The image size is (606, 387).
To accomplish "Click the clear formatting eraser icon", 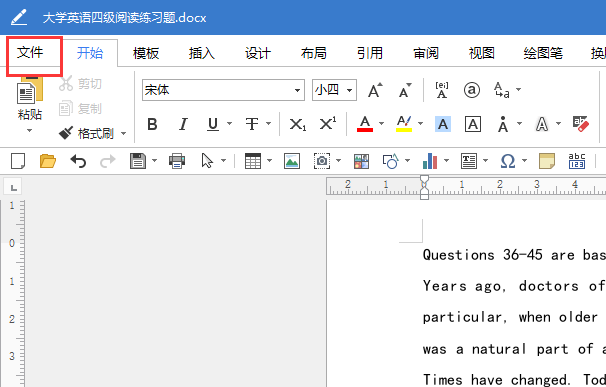I will pos(581,124).
